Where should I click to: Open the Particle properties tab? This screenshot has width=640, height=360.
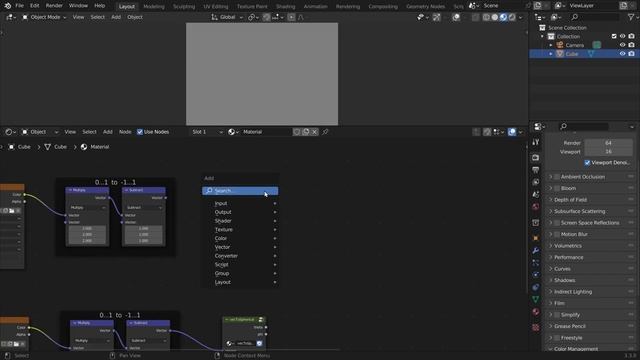click(x=536, y=262)
